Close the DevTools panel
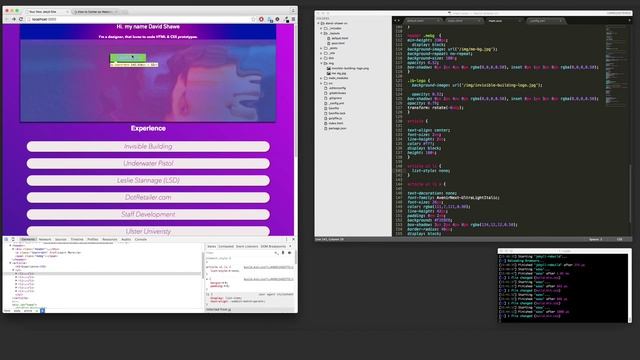The image size is (640, 360). pos(293,239)
